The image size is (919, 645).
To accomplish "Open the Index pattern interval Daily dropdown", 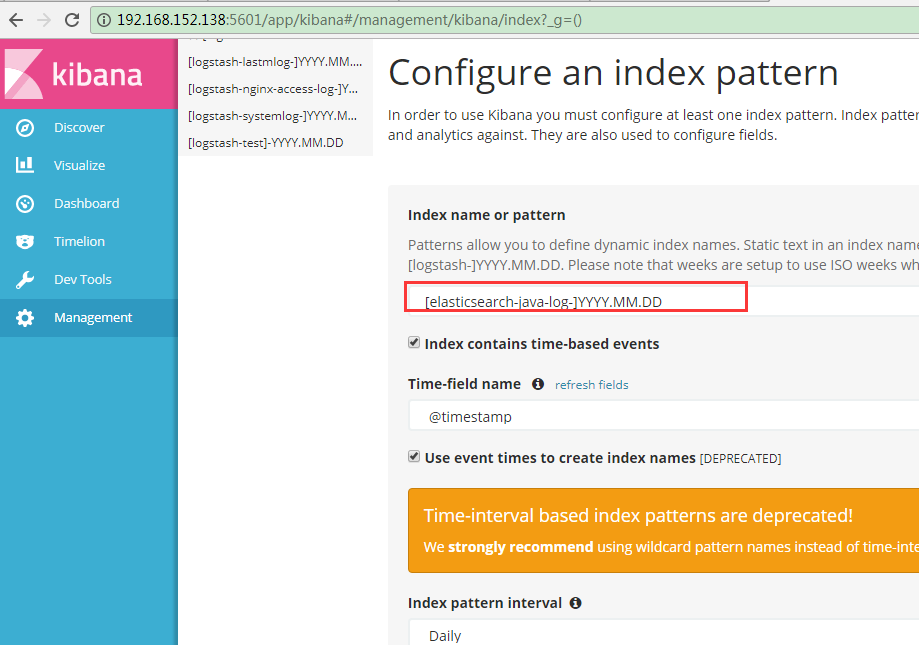I will tap(663, 634).
